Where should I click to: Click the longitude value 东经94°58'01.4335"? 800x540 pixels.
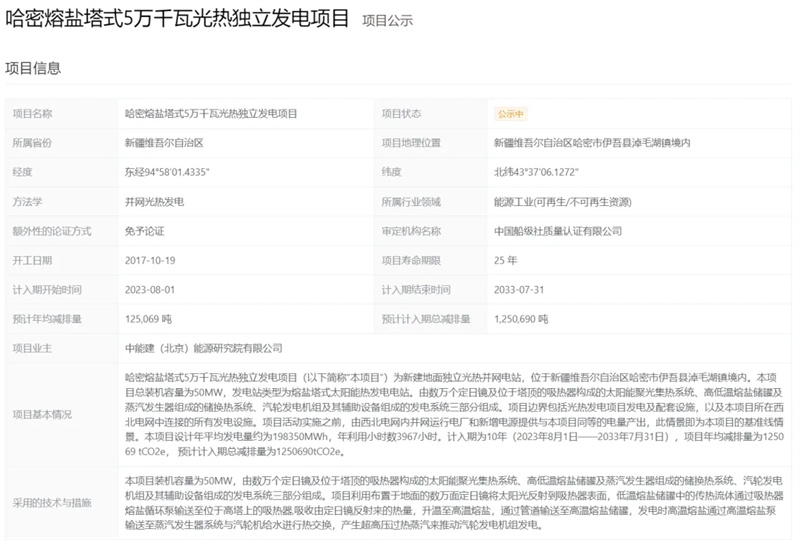pos(166,172)
